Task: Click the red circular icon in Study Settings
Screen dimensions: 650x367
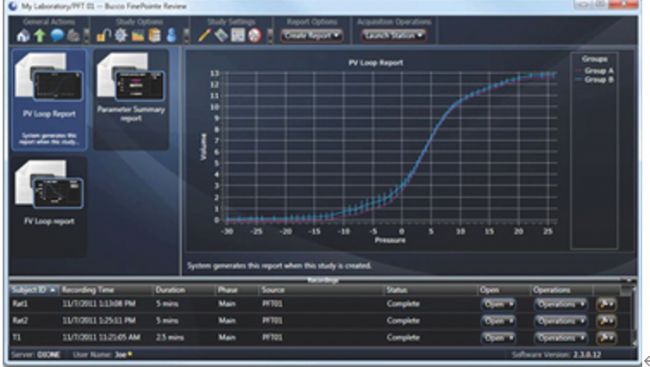Action: pyautogui.click(x=255, y=36)
